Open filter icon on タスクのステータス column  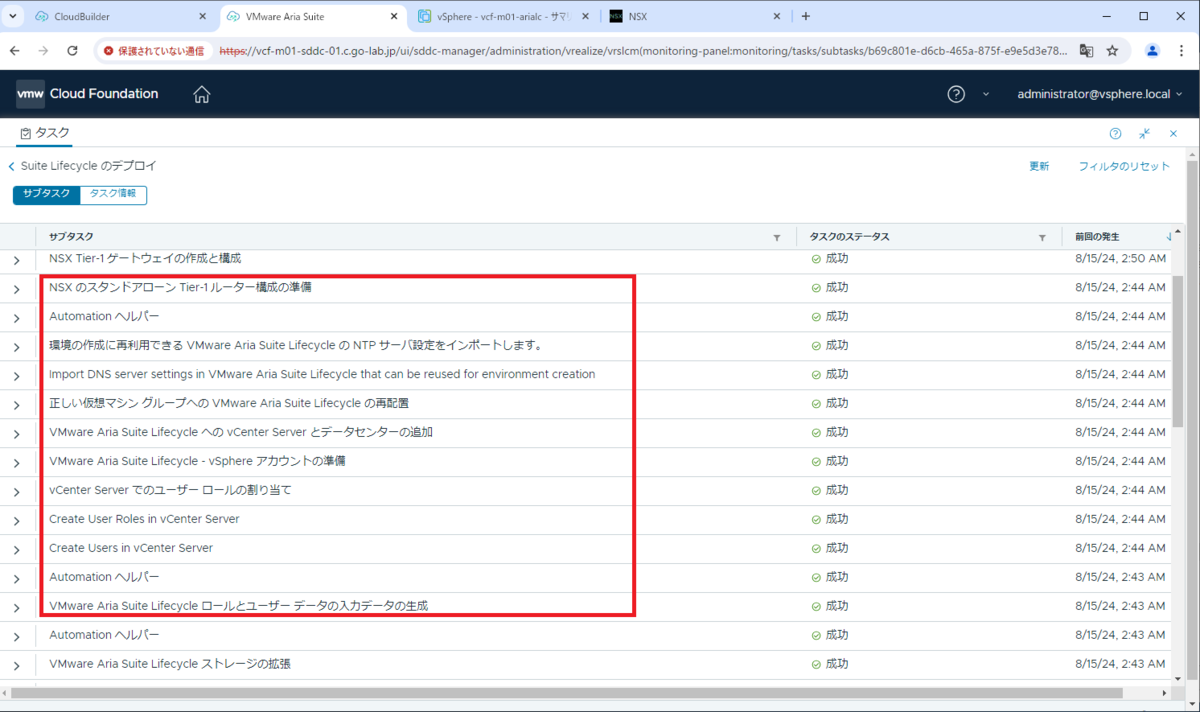[x=1042, y=237]
